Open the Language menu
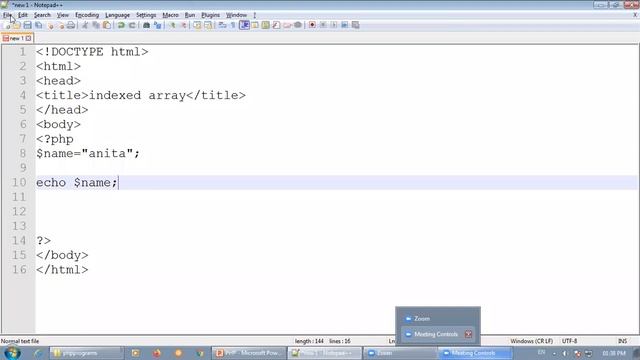The width and height of the screenshot is (640, 360). click(117, 15)
